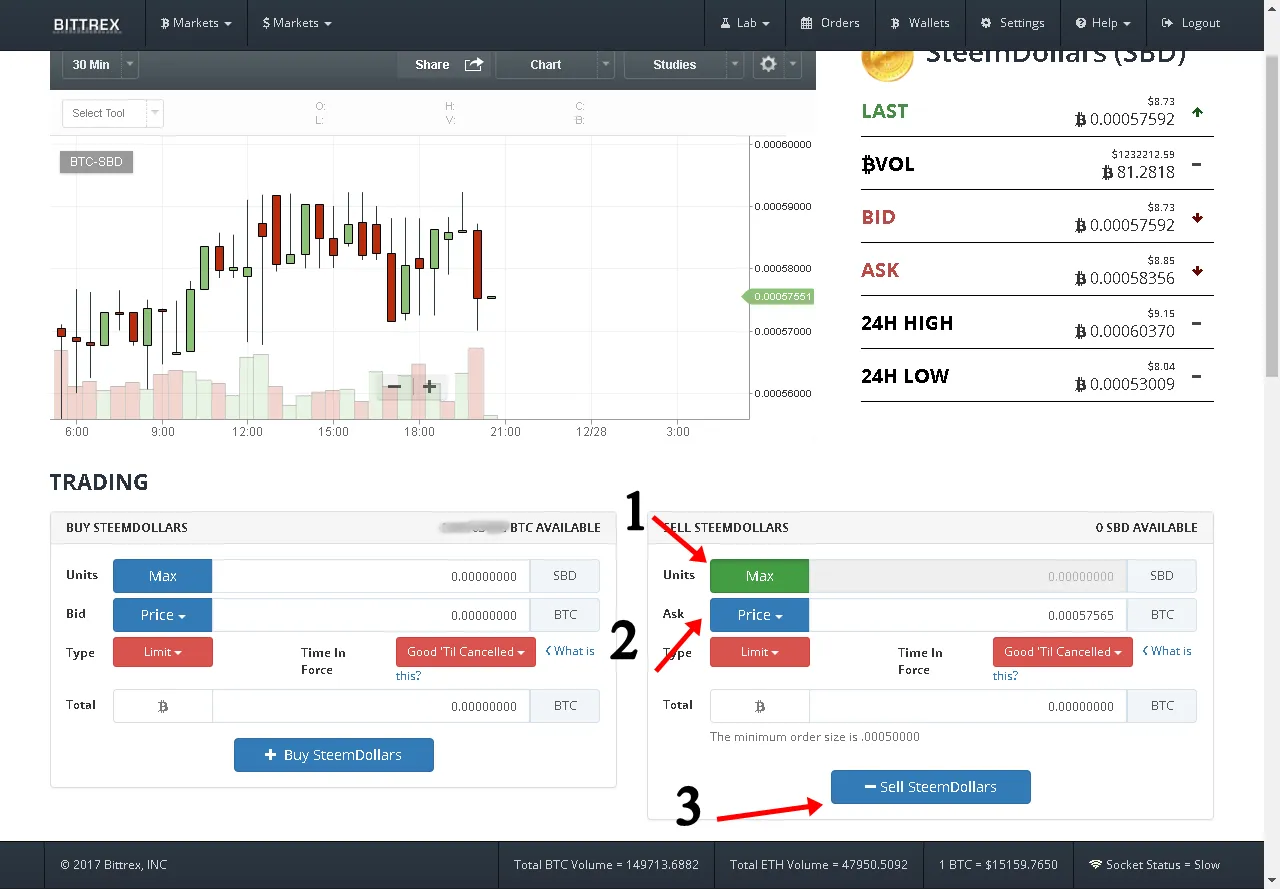Click the ASK down arrow indicator
This screenshot has width=1280, height=889.
tap(1197, 271)
